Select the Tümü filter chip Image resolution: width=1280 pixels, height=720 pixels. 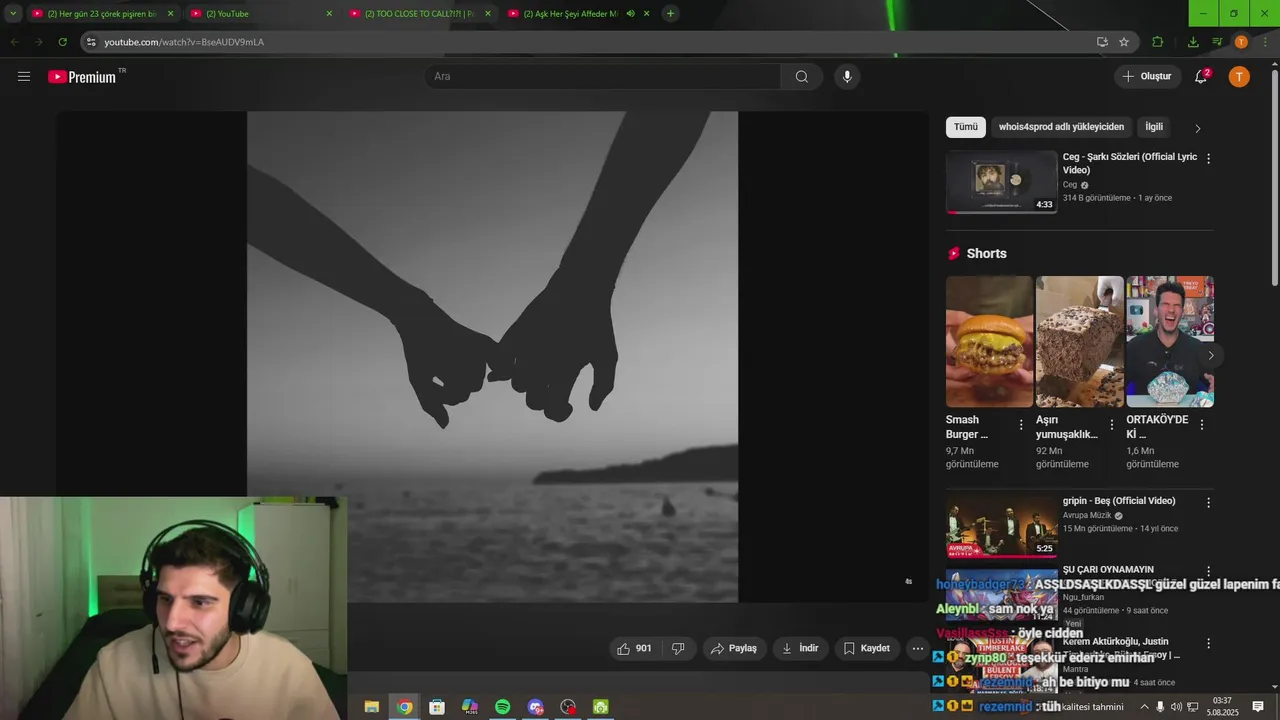[965, 127]
